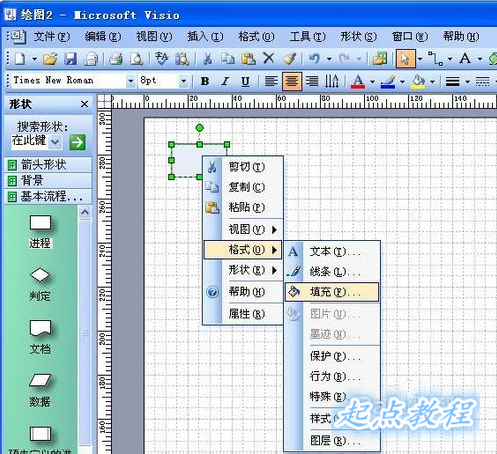The width and height of the screenshot is (497, 454).
Task: Click the Copy icon in the toolbar
Action: point(228,59)
